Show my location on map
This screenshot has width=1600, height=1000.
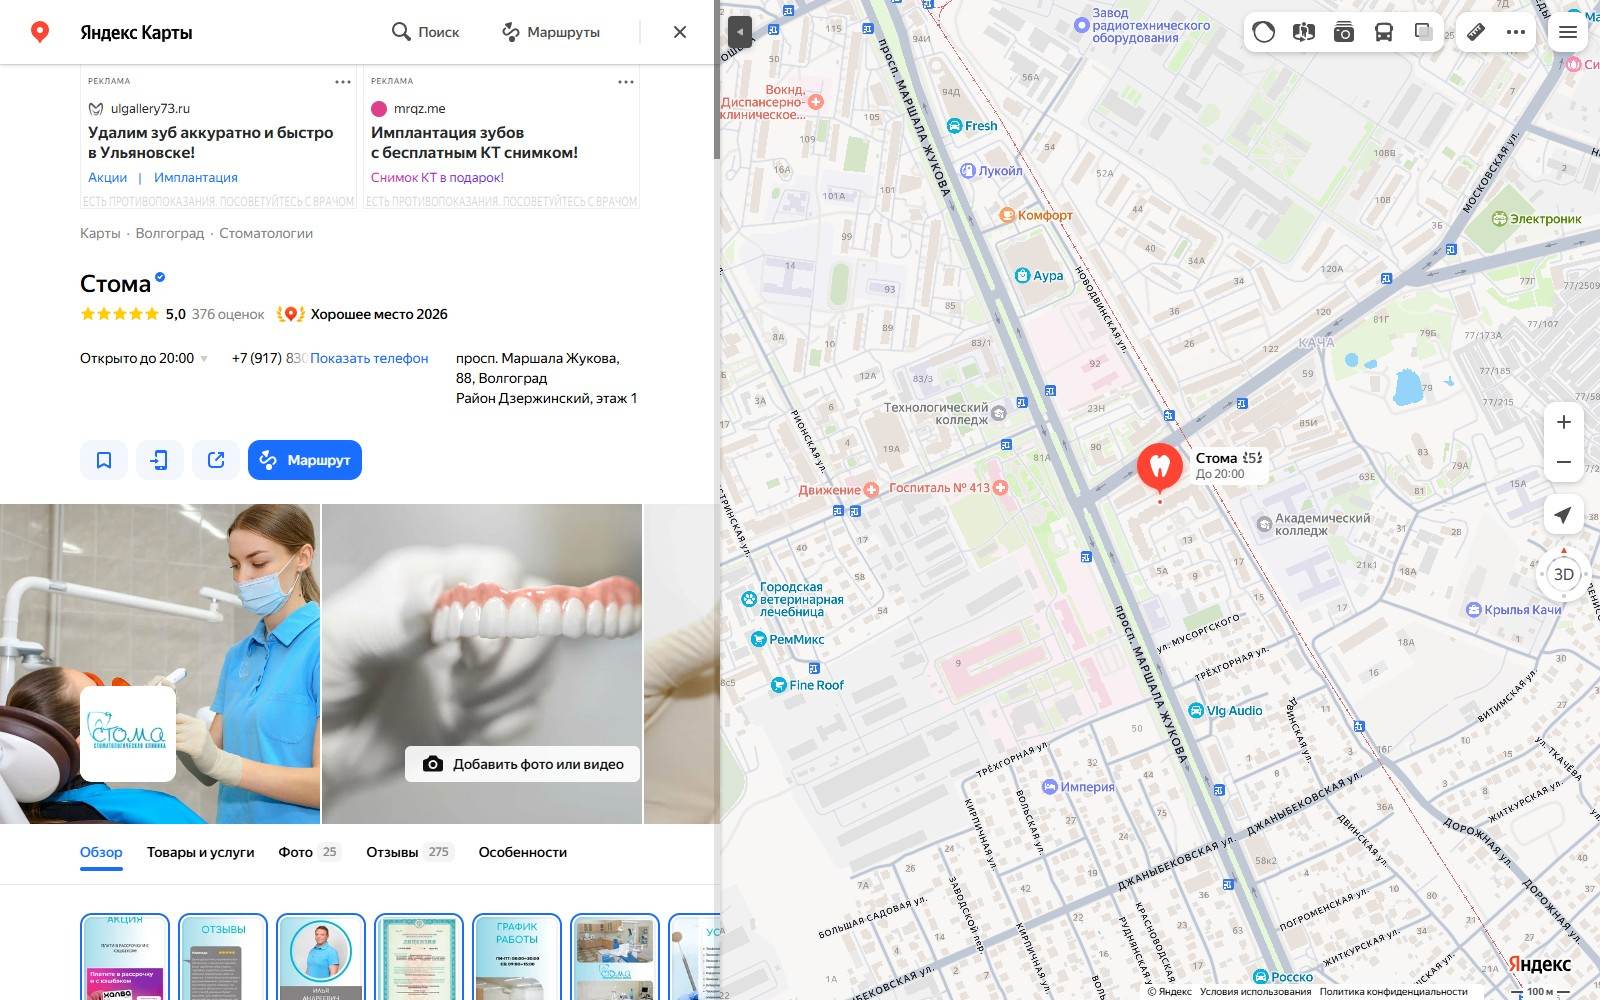[x=1564, y=514]
